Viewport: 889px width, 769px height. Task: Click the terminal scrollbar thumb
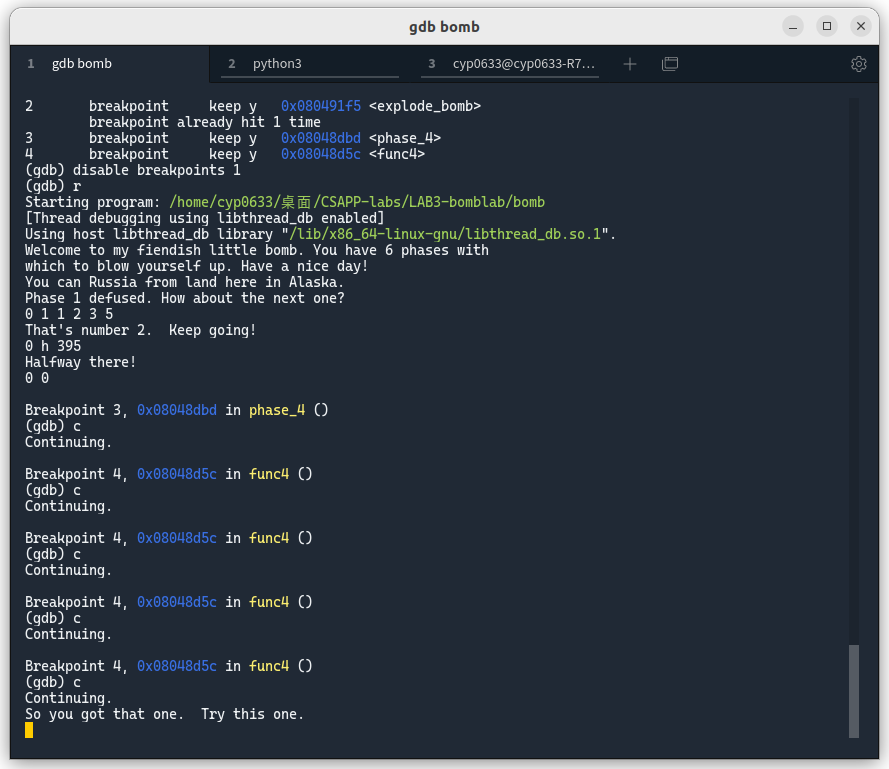point(854,691)
